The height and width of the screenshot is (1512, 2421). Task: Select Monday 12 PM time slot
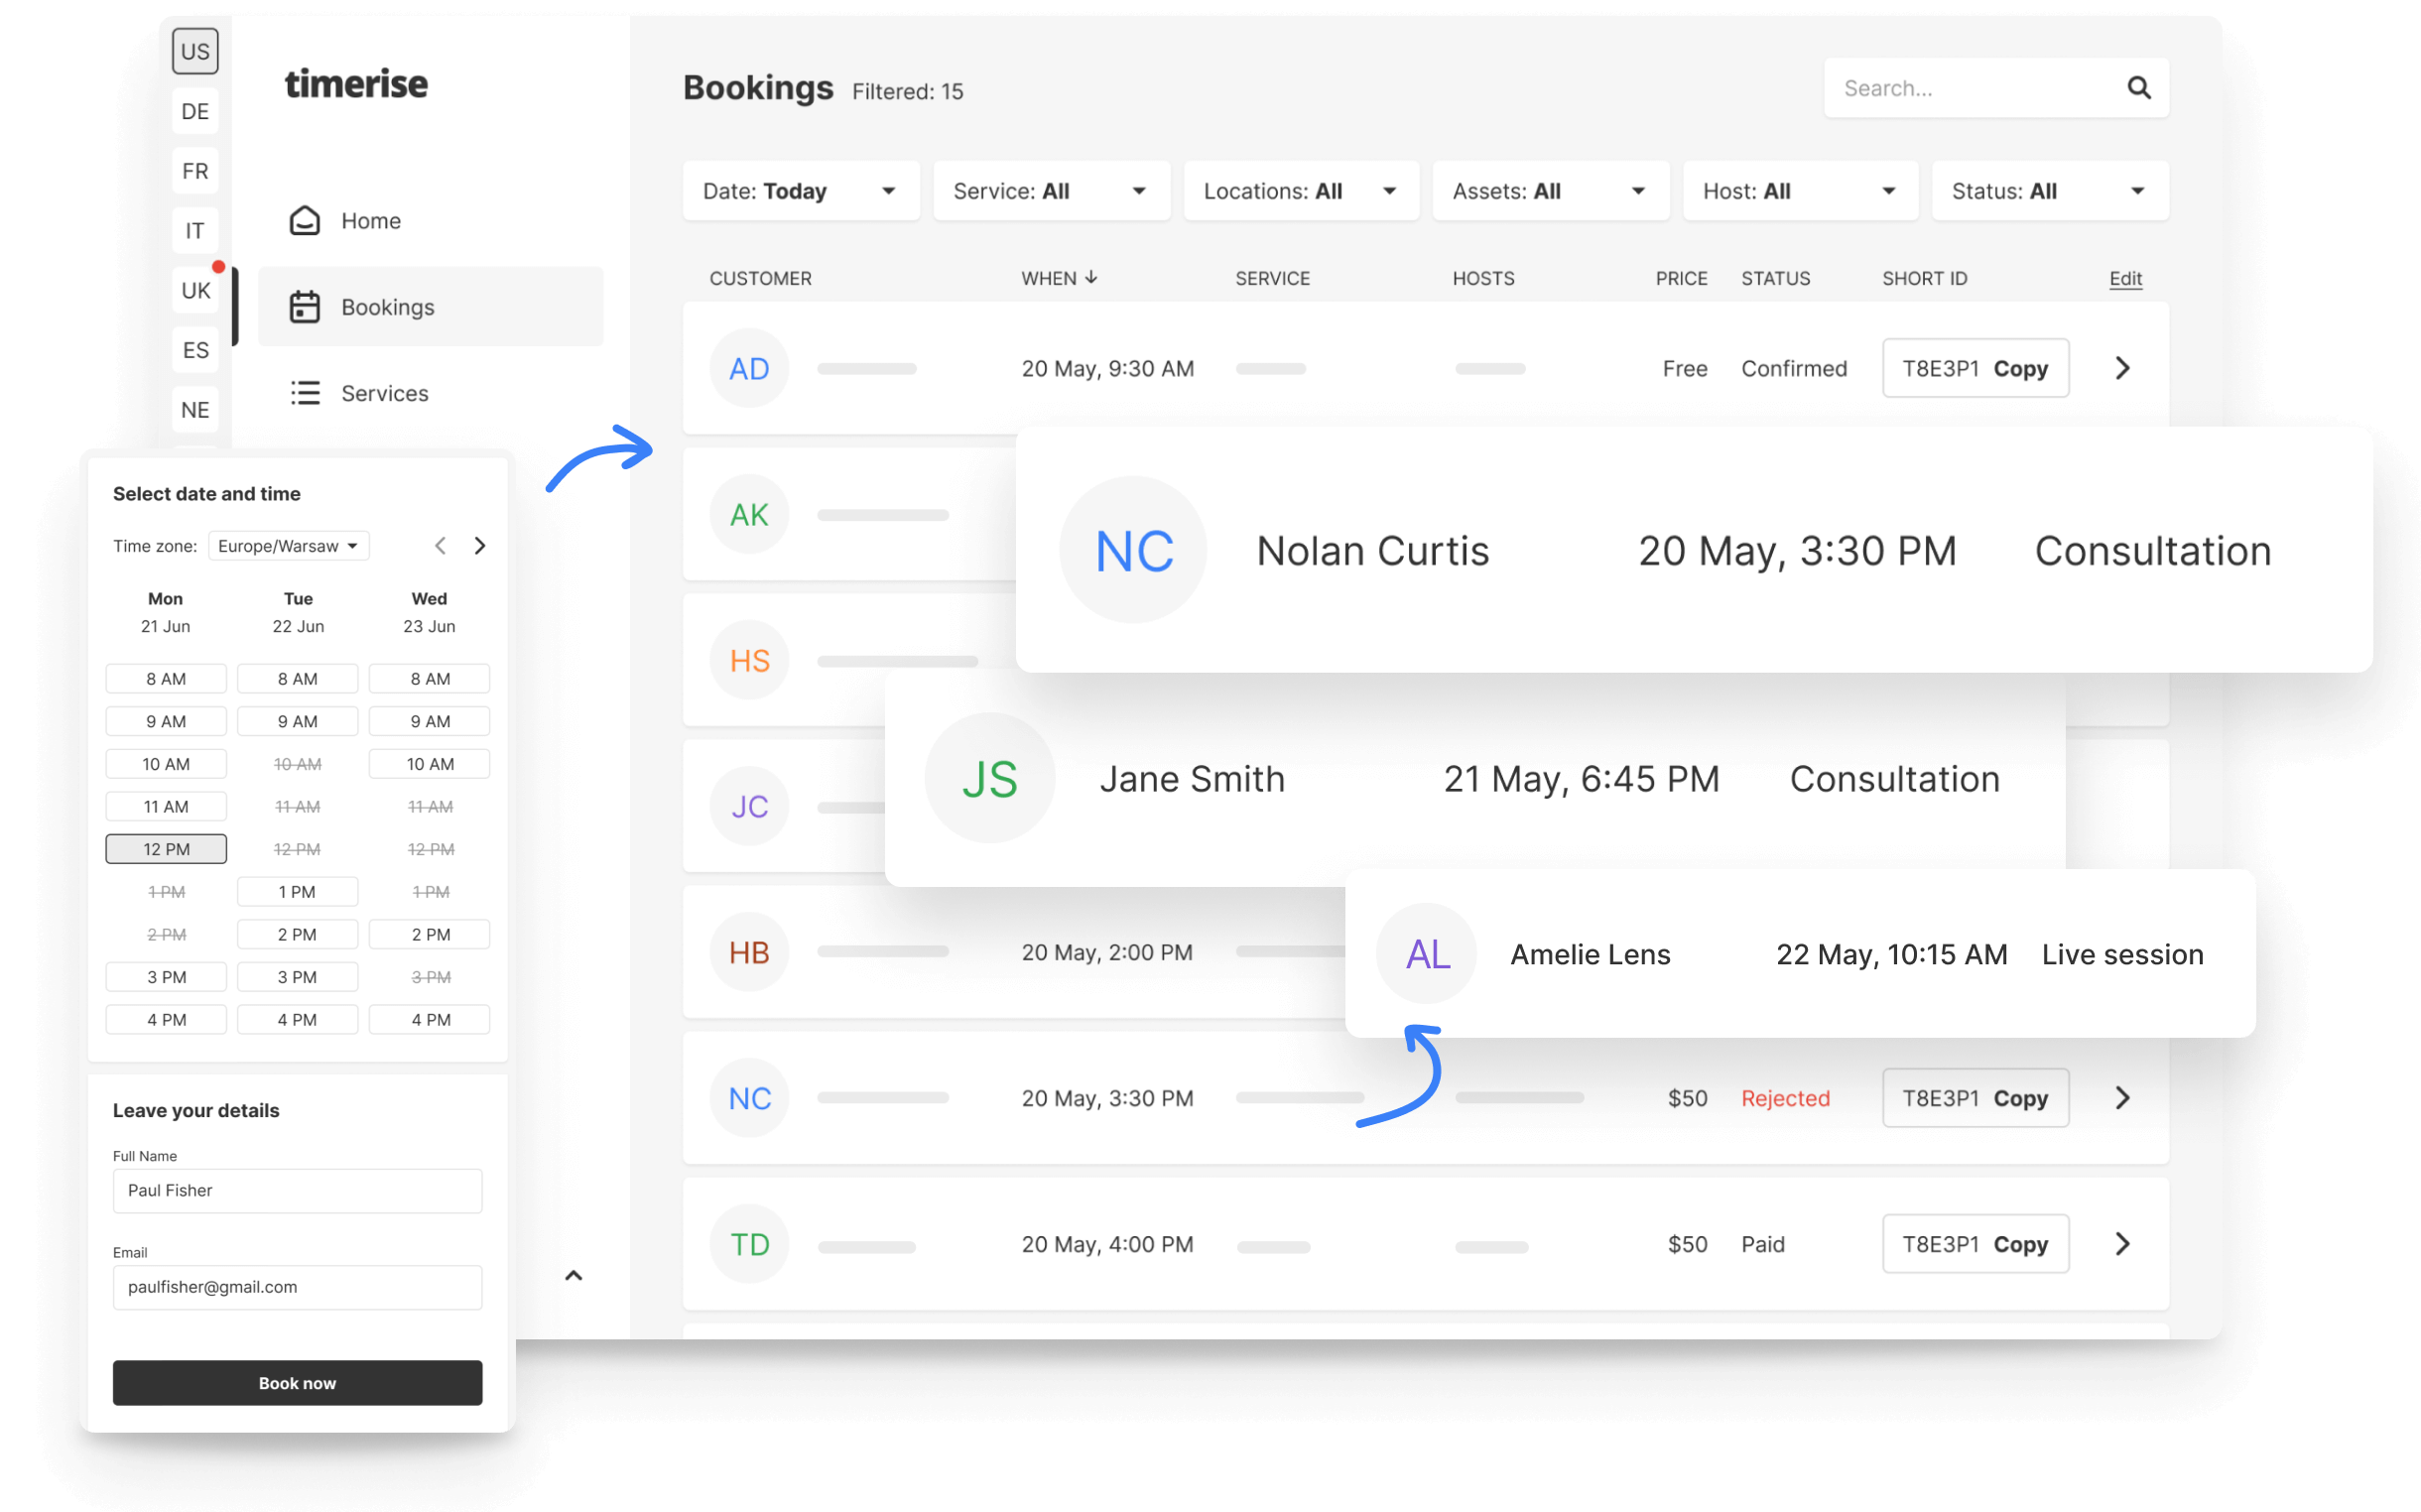pyautogui.click(x=166, y=849)
